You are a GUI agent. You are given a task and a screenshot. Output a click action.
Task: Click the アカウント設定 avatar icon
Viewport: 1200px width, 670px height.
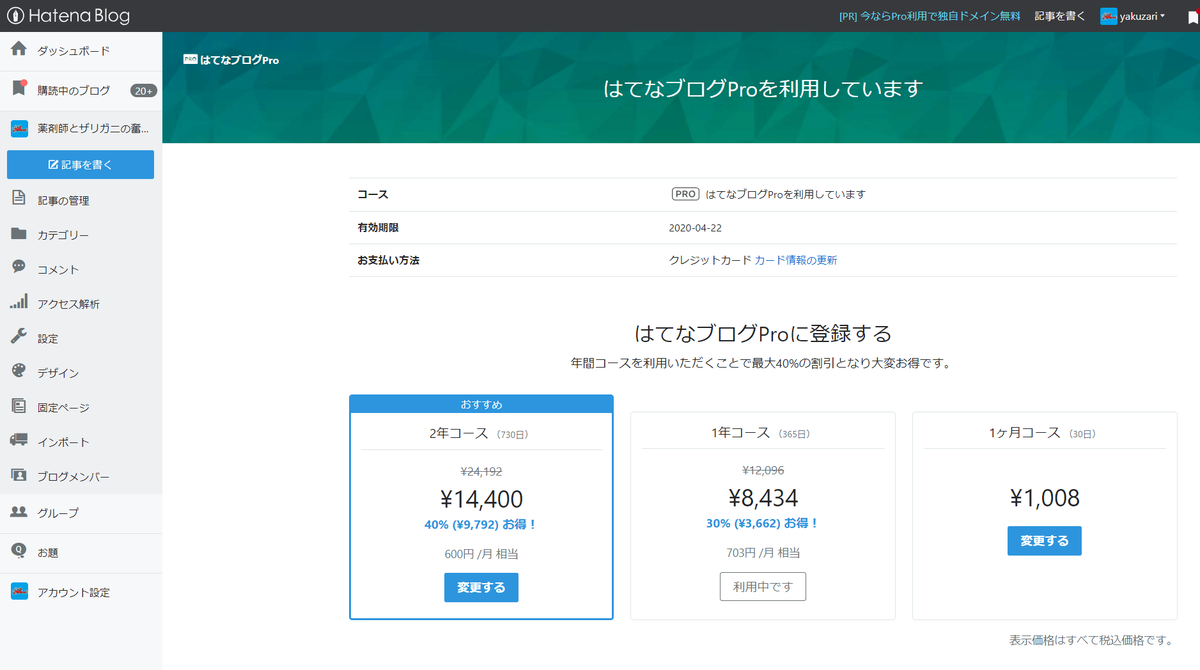point(18,591)
